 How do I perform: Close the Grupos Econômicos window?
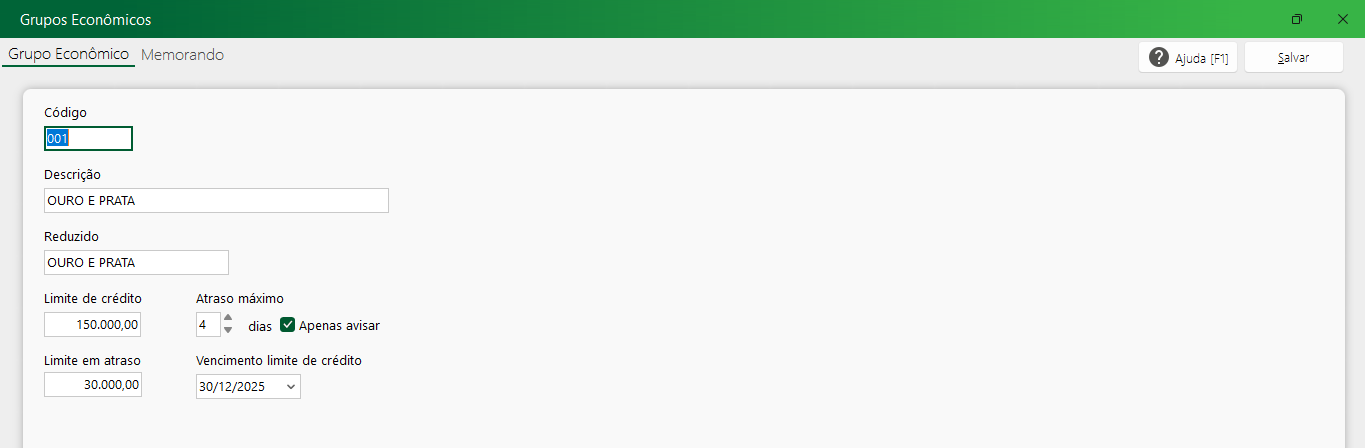(x=1343, y=19)
